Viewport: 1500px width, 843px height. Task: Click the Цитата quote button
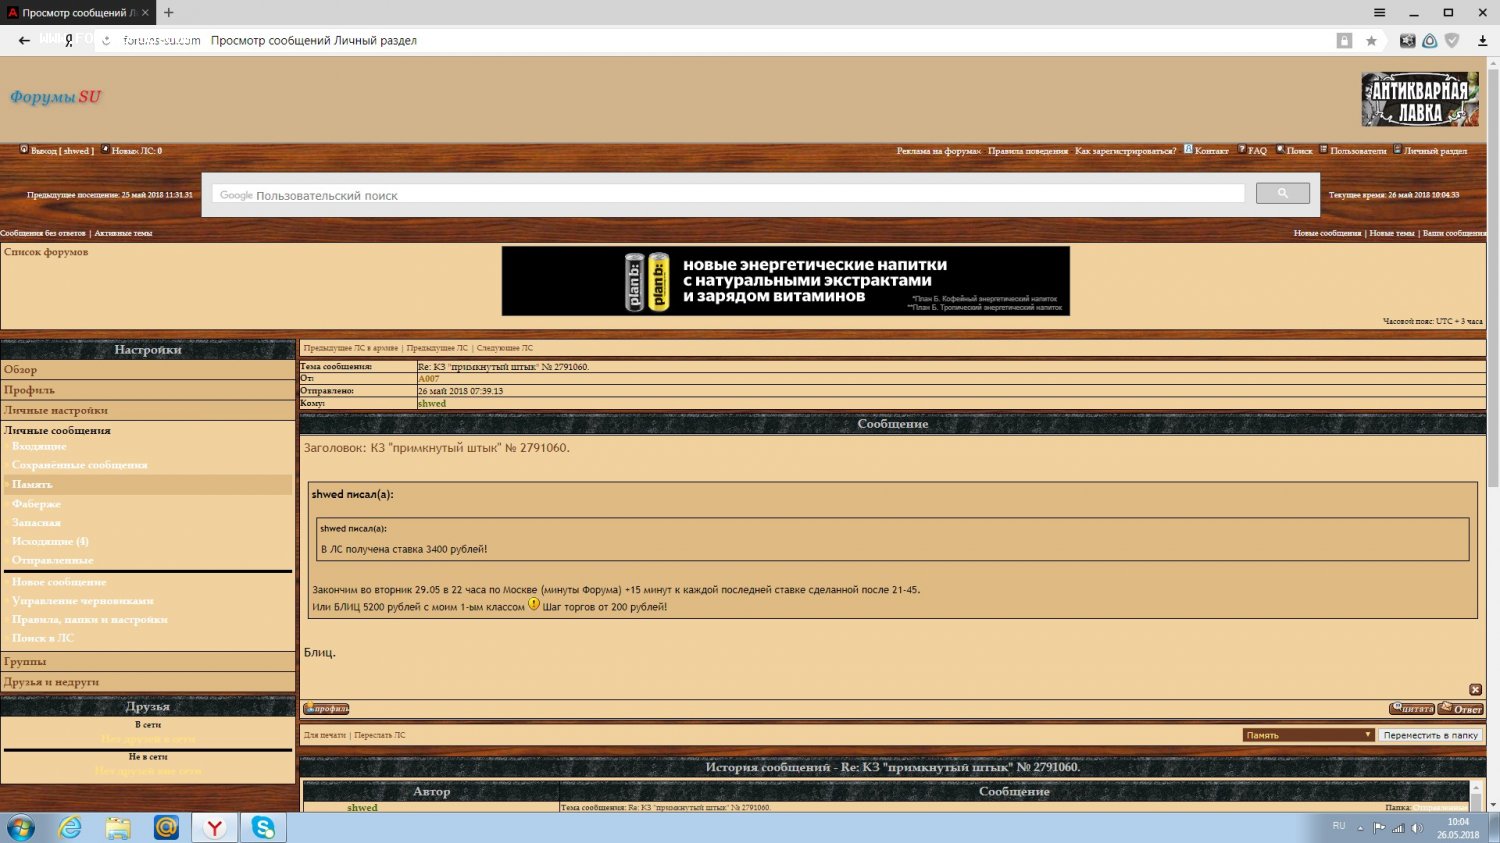click(1411, 709)
